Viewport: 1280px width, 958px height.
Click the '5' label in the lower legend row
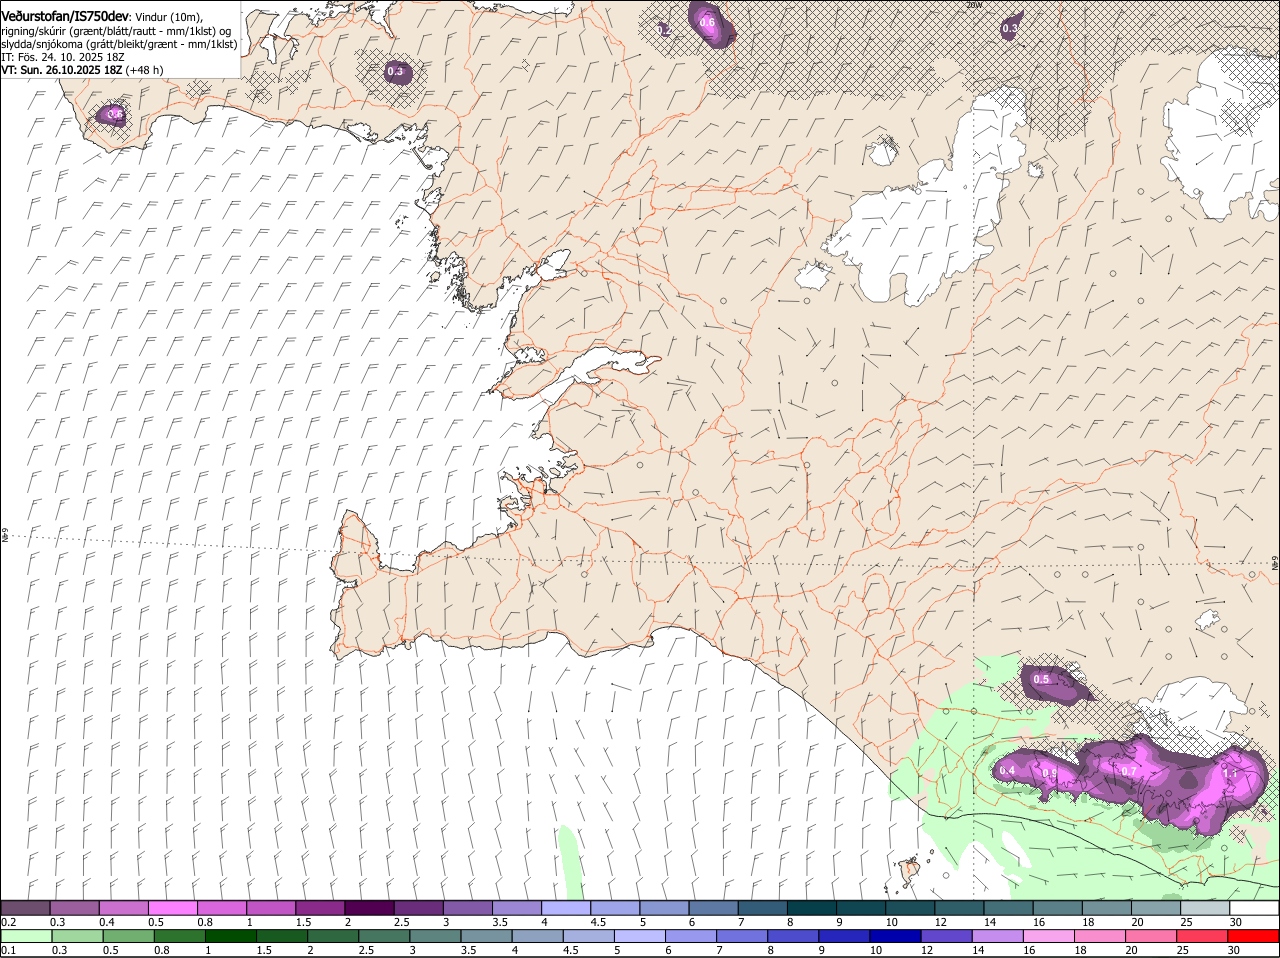[617, 950]
